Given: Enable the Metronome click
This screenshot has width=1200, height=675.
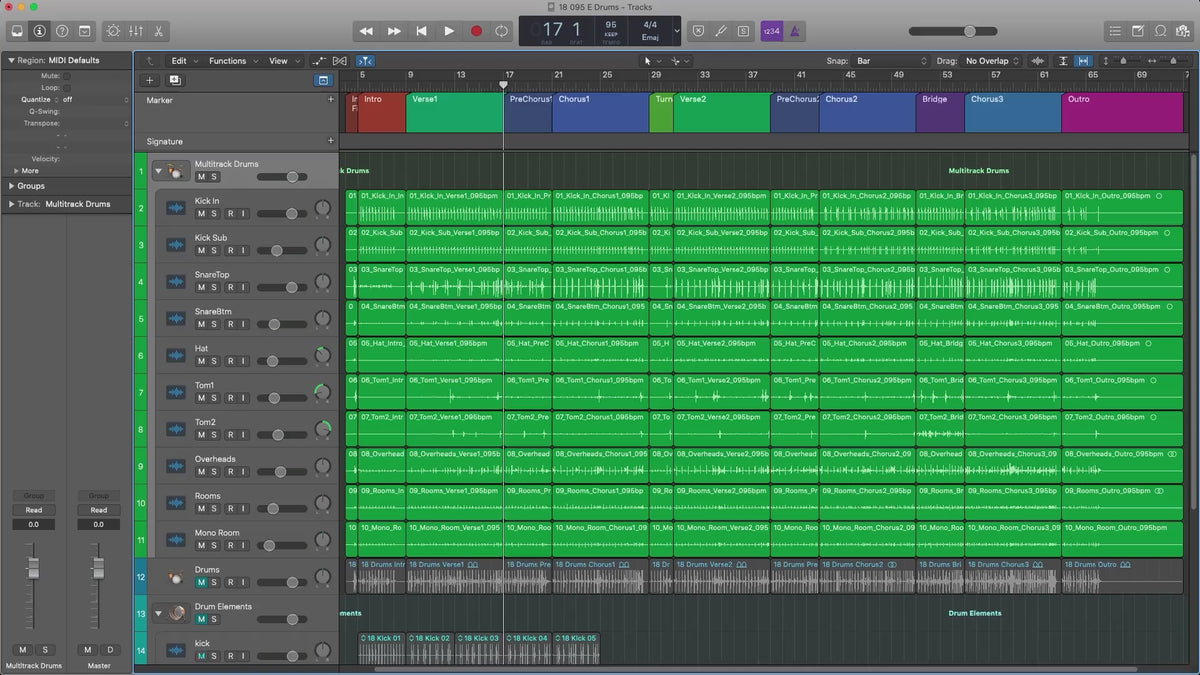Looking at the screenshot, I should pyautogui.click(x=794, y=31).
